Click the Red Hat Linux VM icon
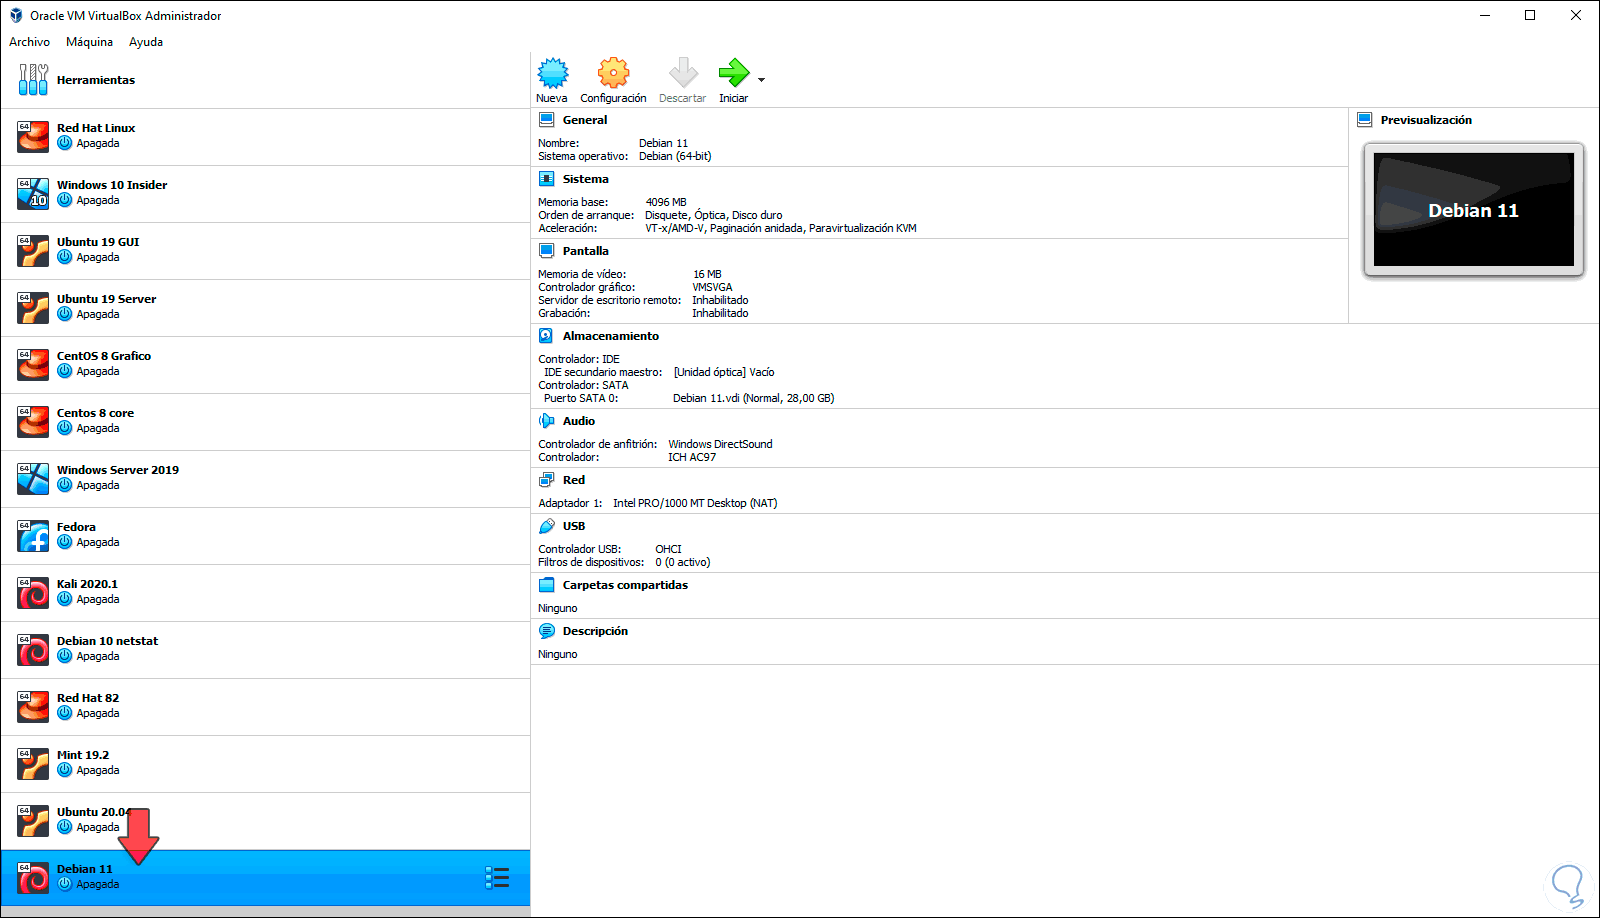Image resolution: width=1600 pixels, height=918 pixels. coord(33,136)
